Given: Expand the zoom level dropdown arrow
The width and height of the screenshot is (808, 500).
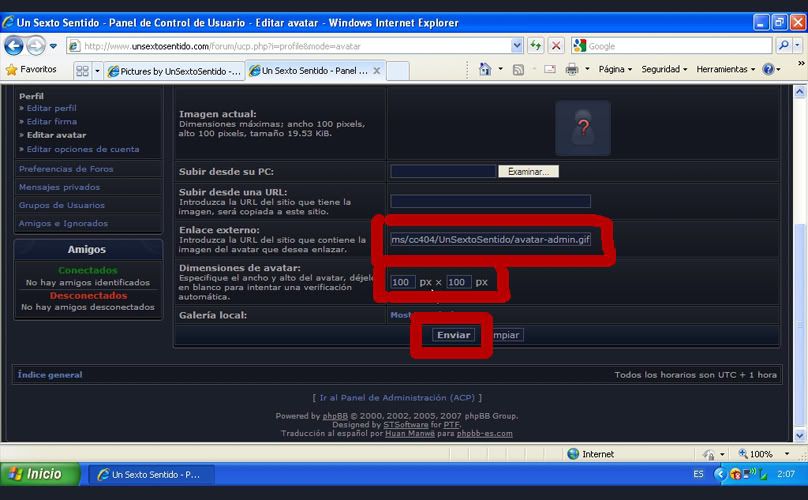Looking at the screenshot, I should (787, 454).
